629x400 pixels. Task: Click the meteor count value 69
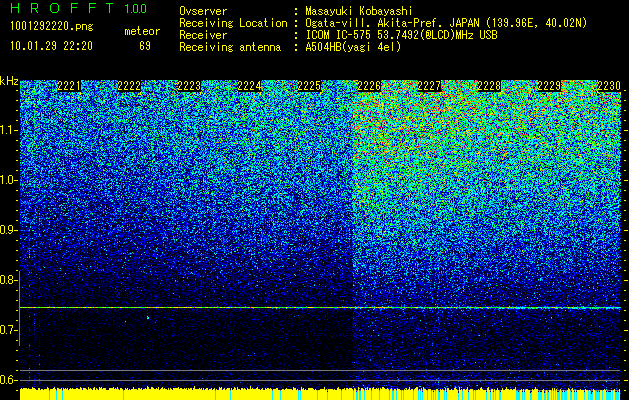click(x=145, y=46)
